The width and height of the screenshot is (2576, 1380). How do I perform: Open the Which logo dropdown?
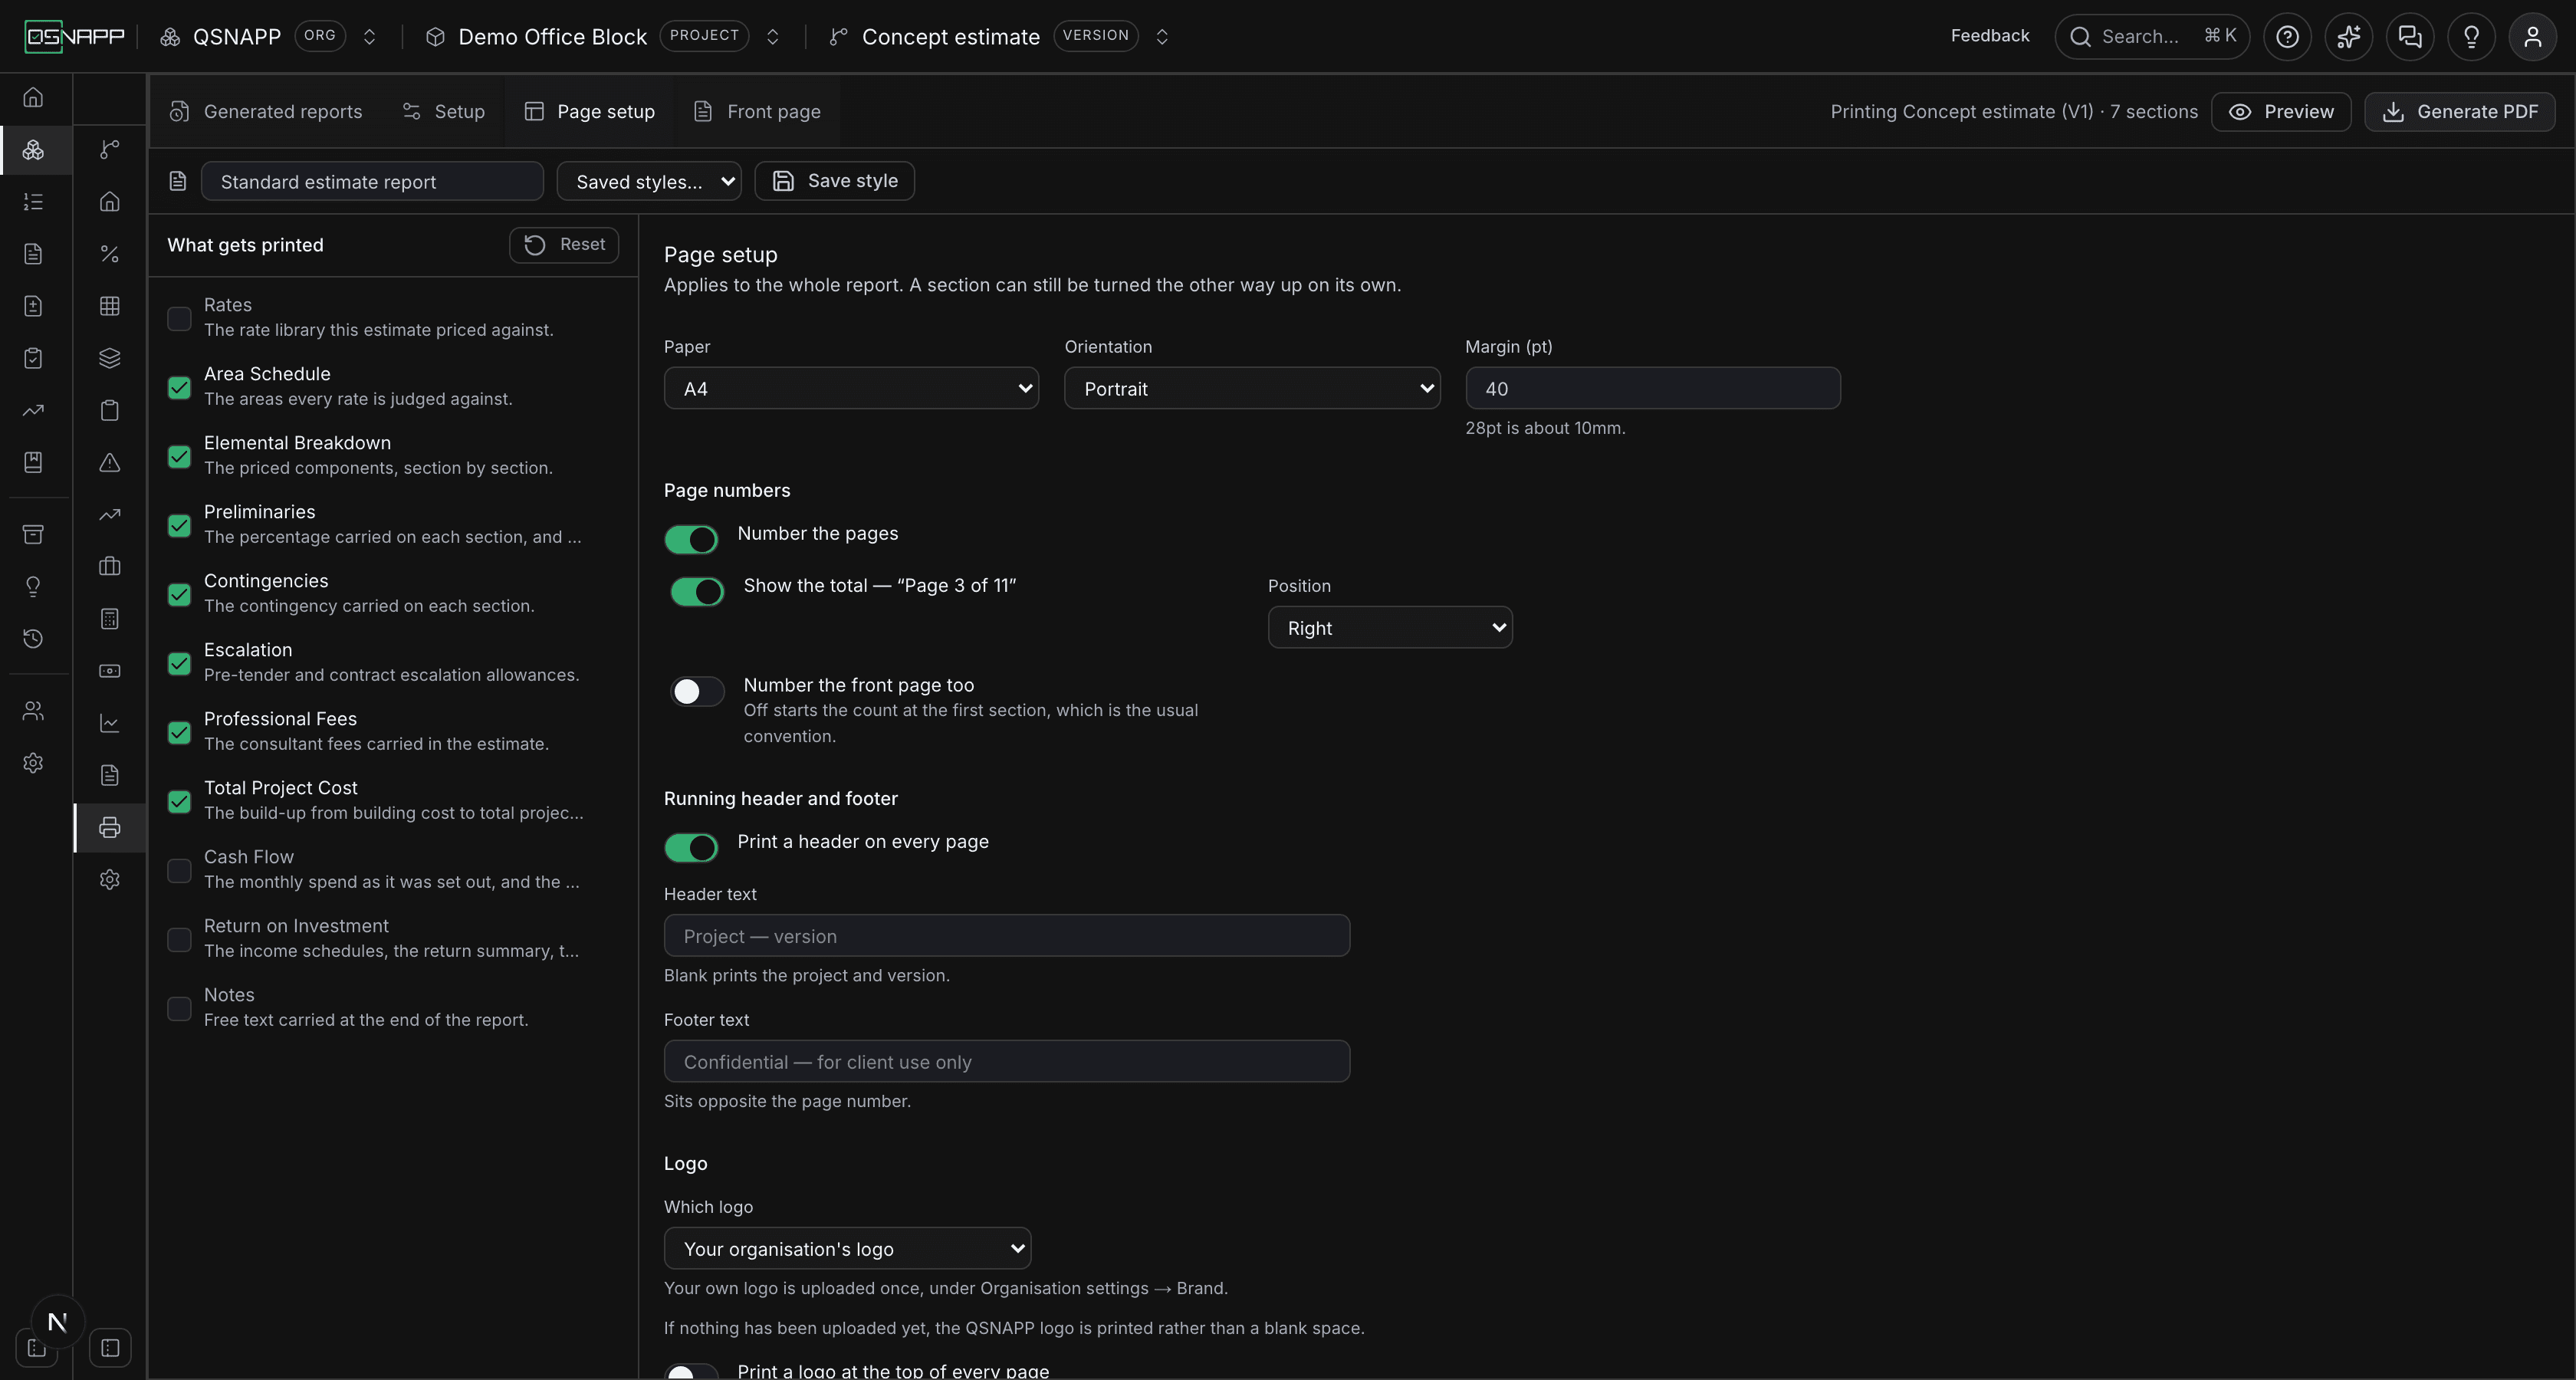[847, 1248]
